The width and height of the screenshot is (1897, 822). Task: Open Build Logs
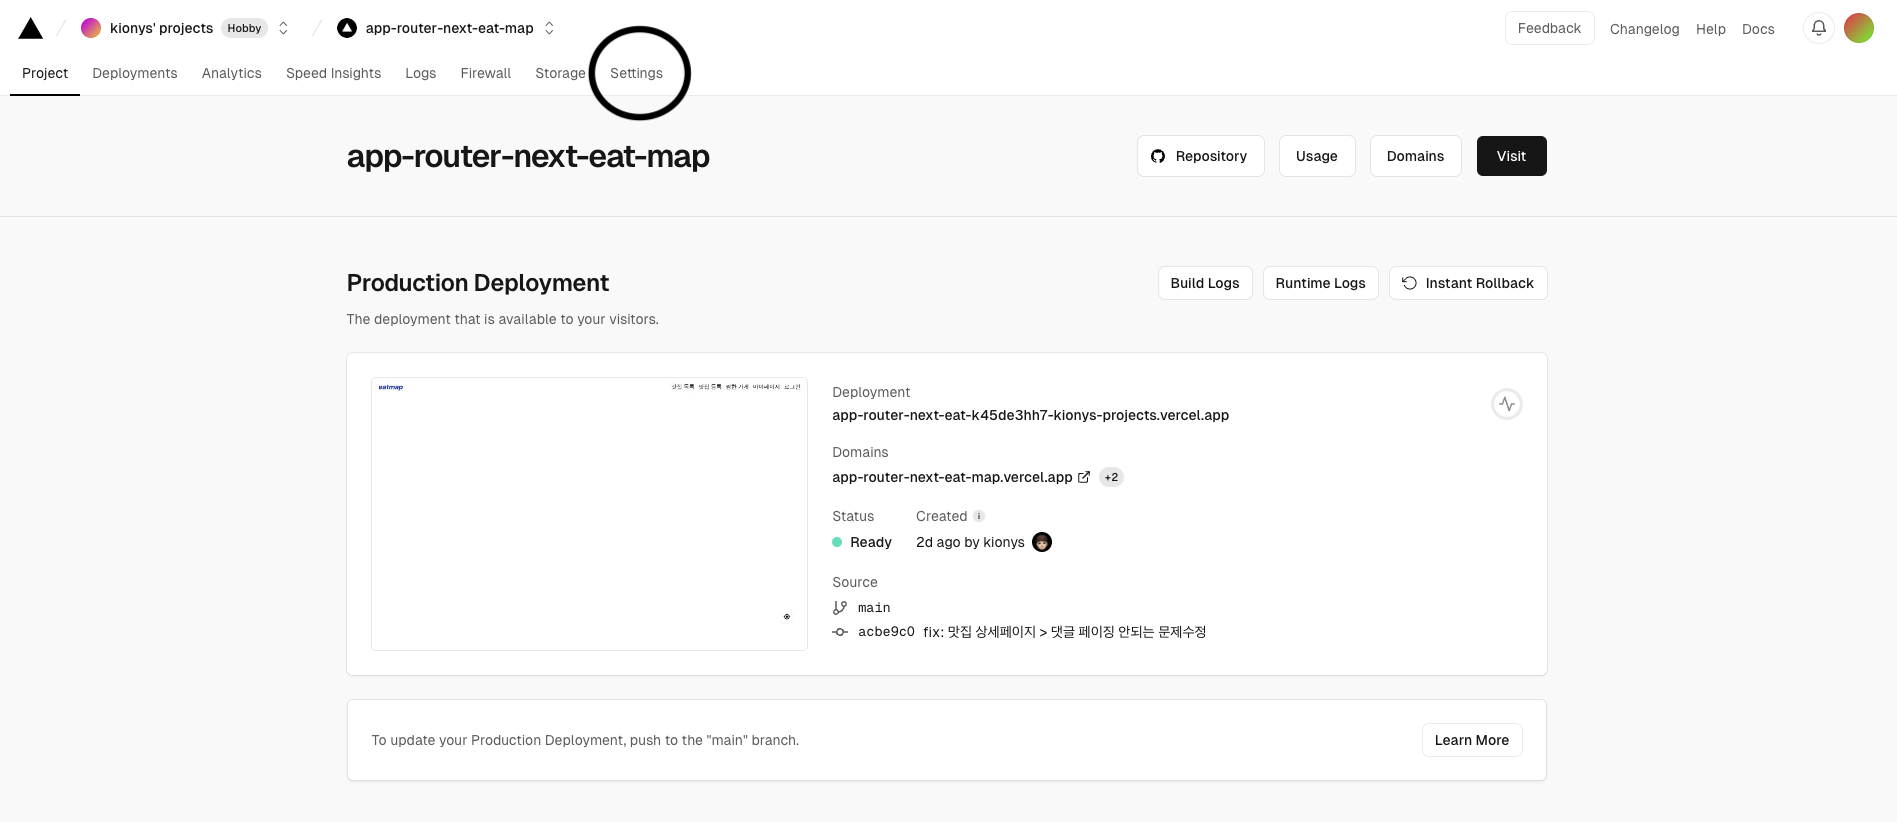pyautogui.click(x=1205, y=283)
